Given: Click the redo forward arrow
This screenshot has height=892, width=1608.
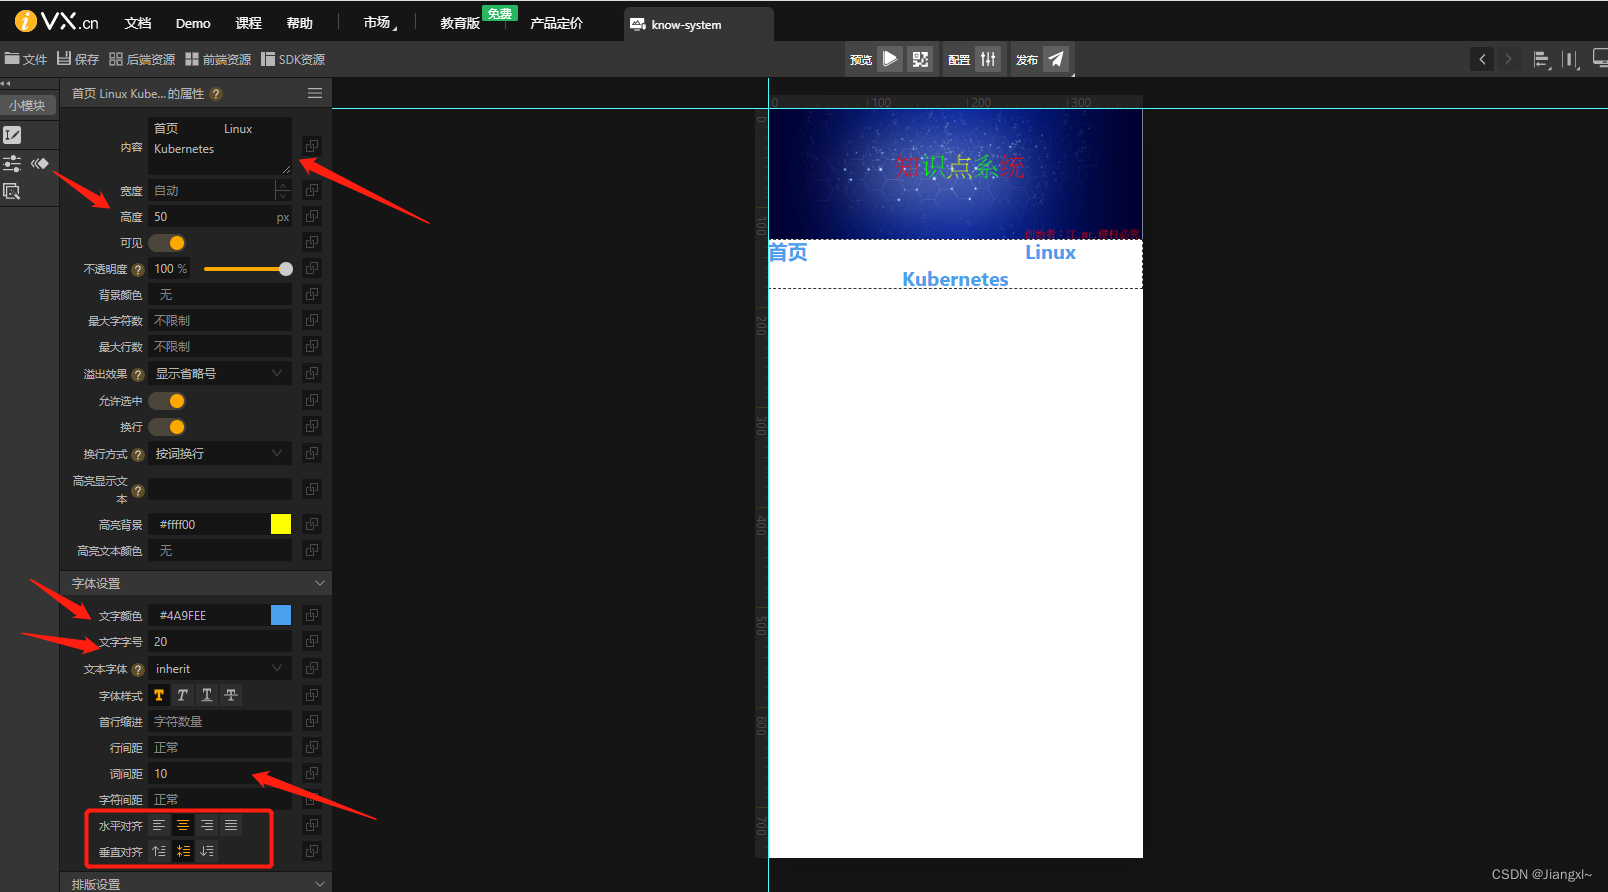Looking at the screenshot, I should click(x=1508, y=59).
